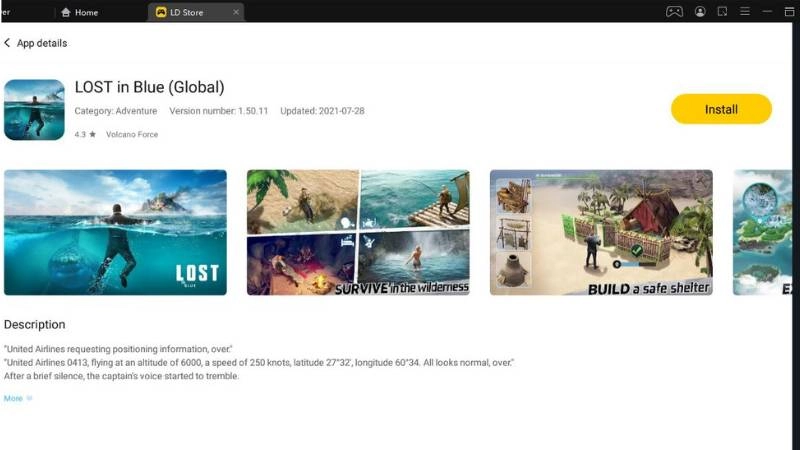This screenshot has height=450, width=800.
Task: Install LOST in Blue (Global)
Action: point(721,109)
